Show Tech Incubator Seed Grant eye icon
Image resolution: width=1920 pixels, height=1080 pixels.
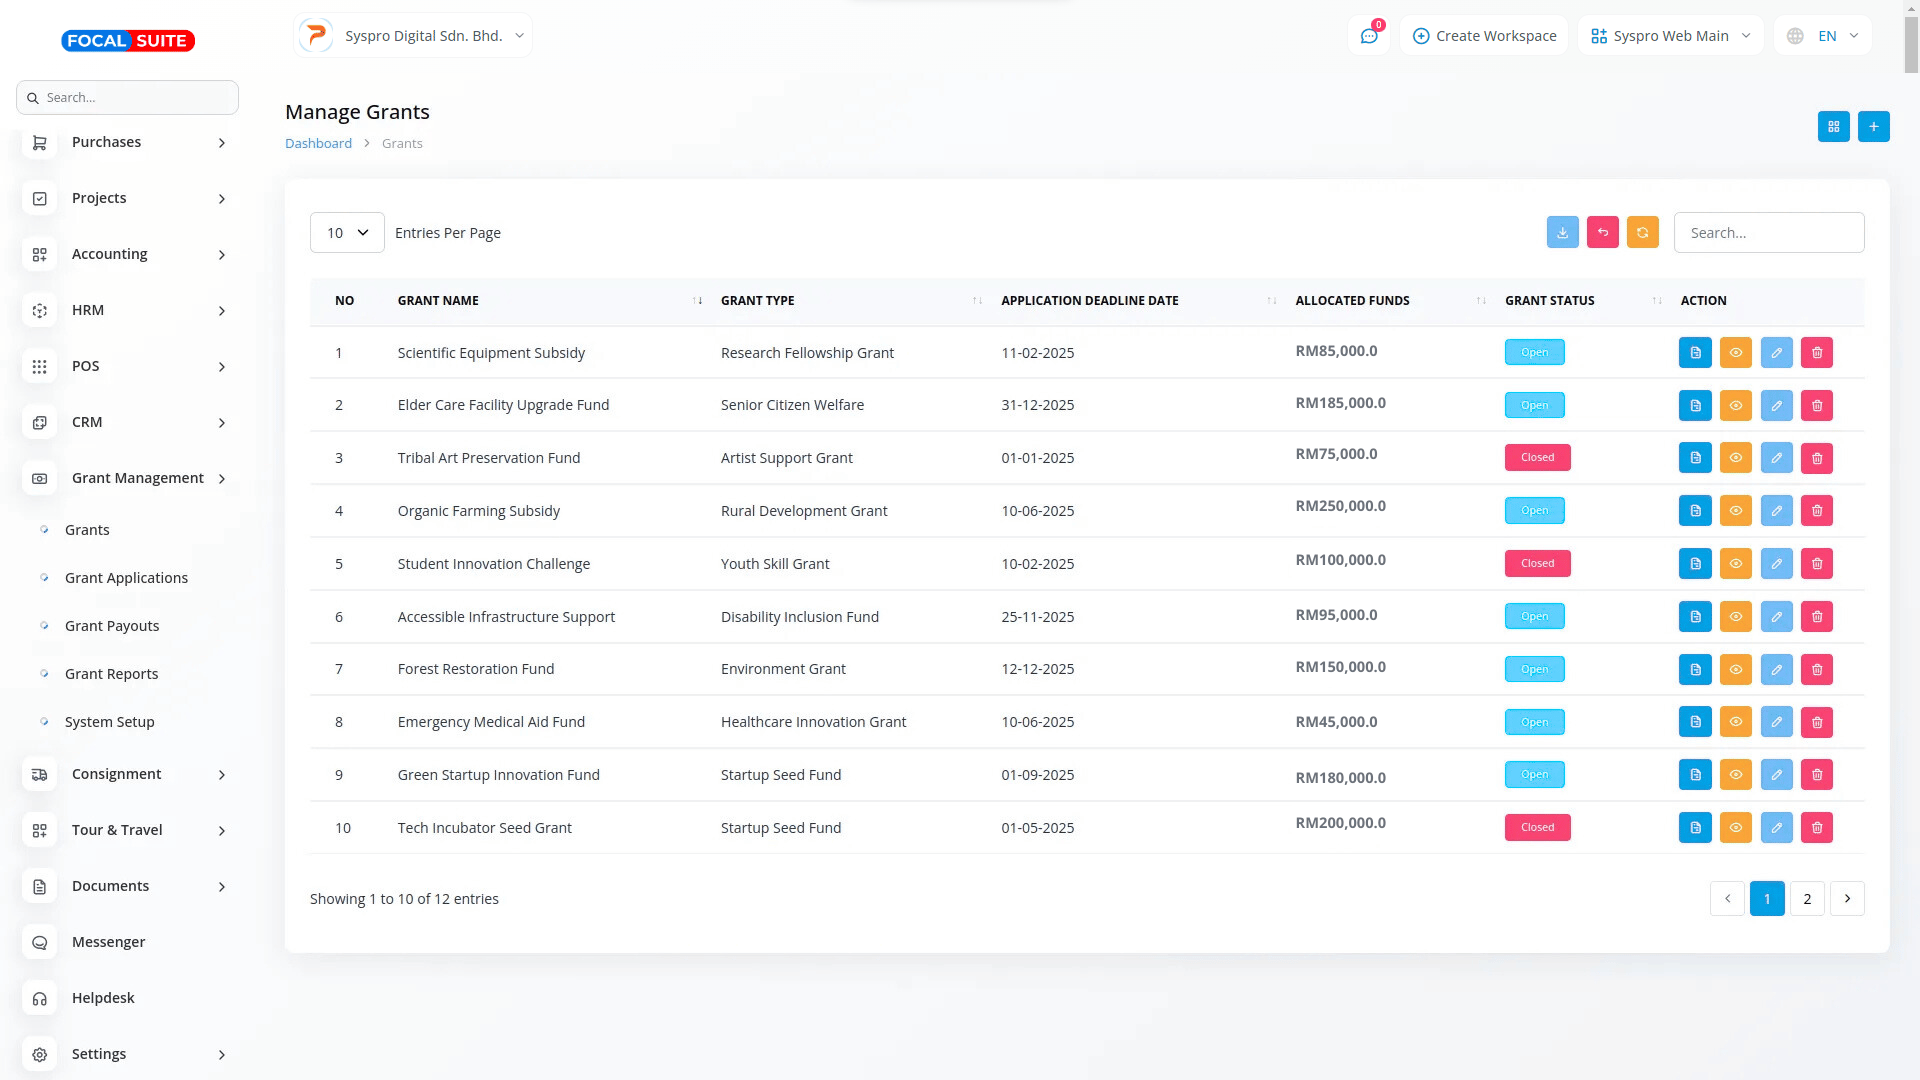tap(1735, 828)
